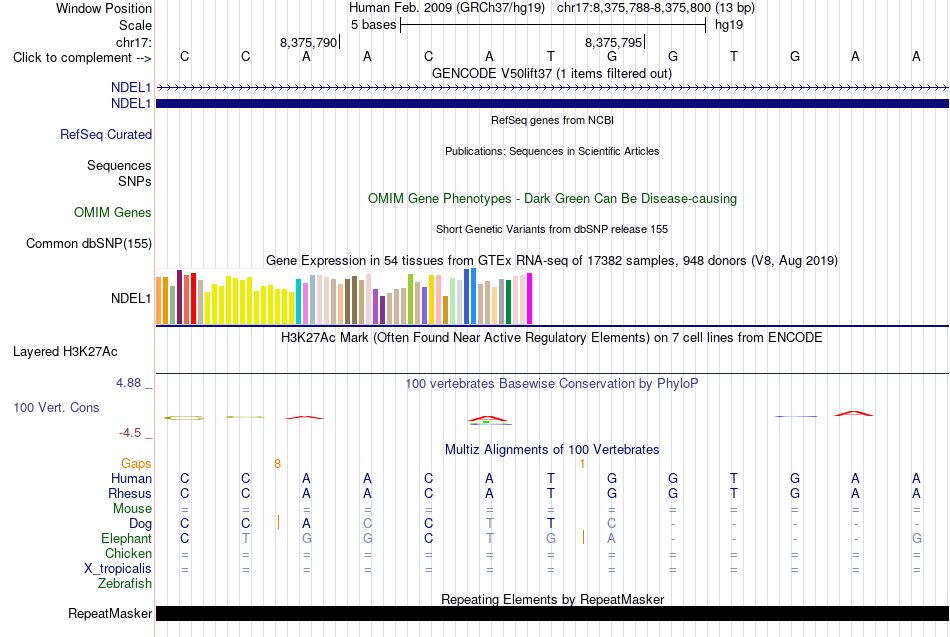
Task: Click the 5-base horizontal scale bar
Action: pos(553,25)
